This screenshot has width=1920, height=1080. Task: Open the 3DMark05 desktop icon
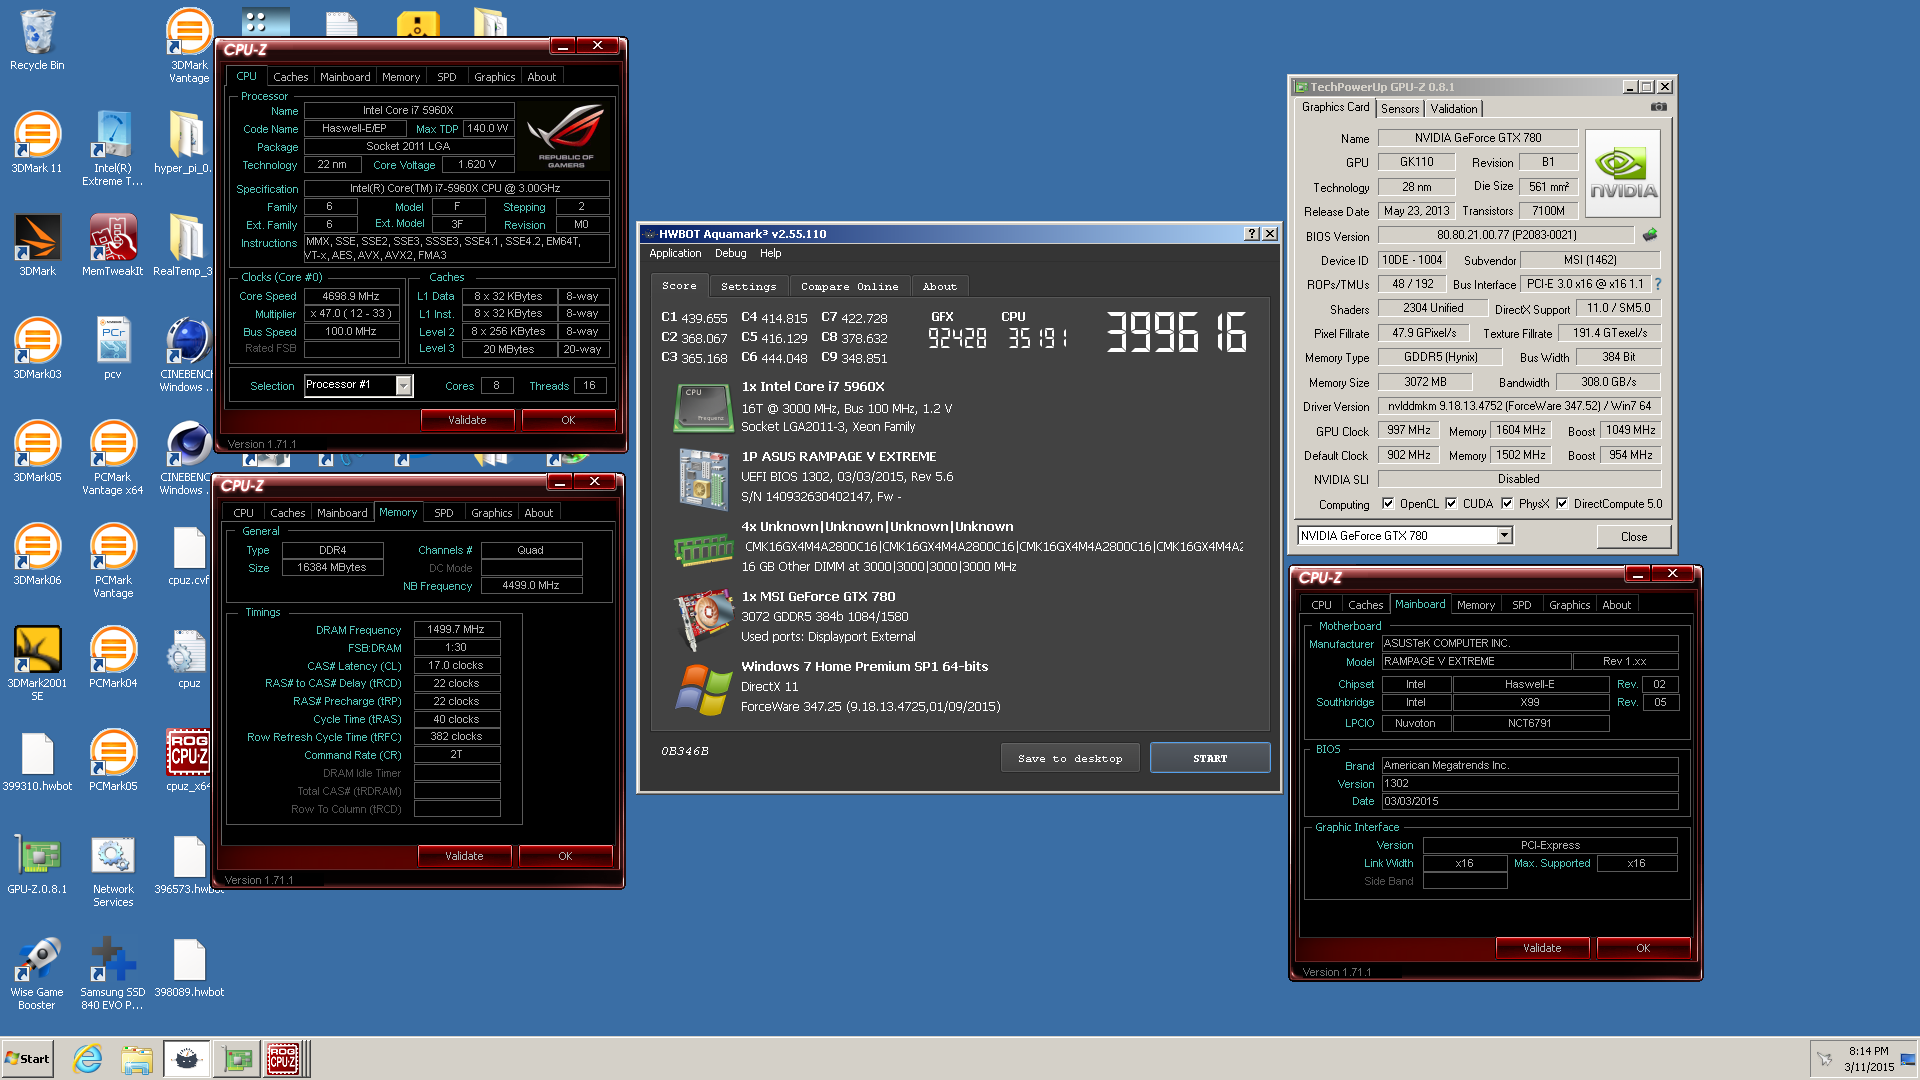tap(37, 452)
